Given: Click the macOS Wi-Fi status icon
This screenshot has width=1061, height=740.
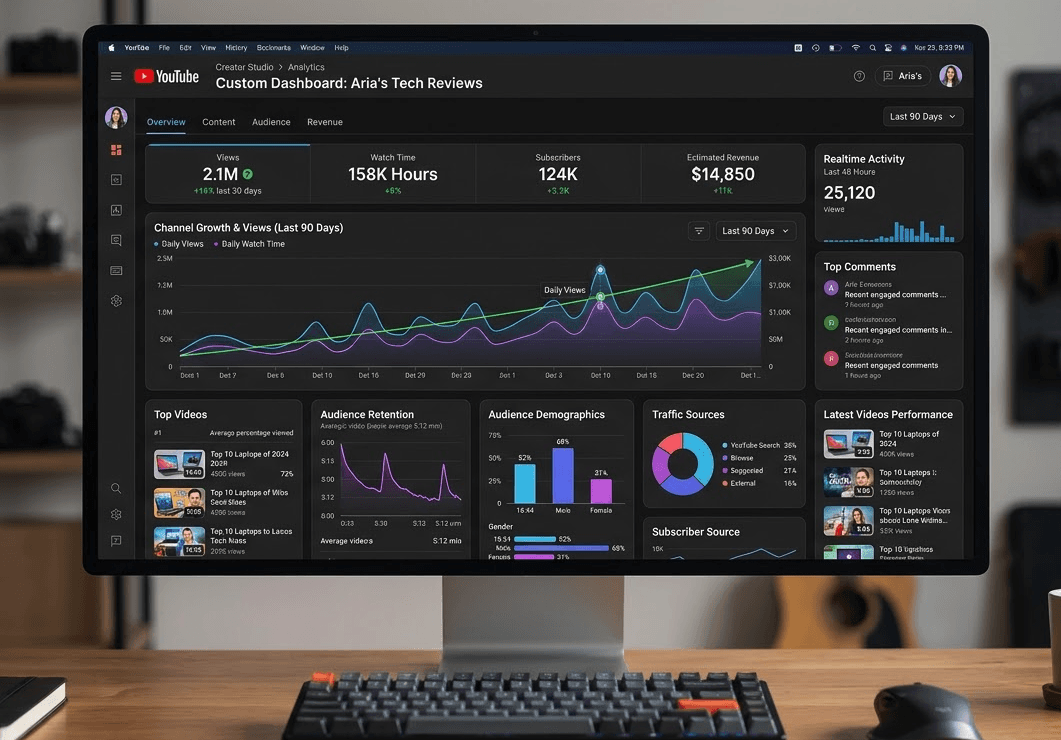Looking at the screenshot, I should click(855, 47).
